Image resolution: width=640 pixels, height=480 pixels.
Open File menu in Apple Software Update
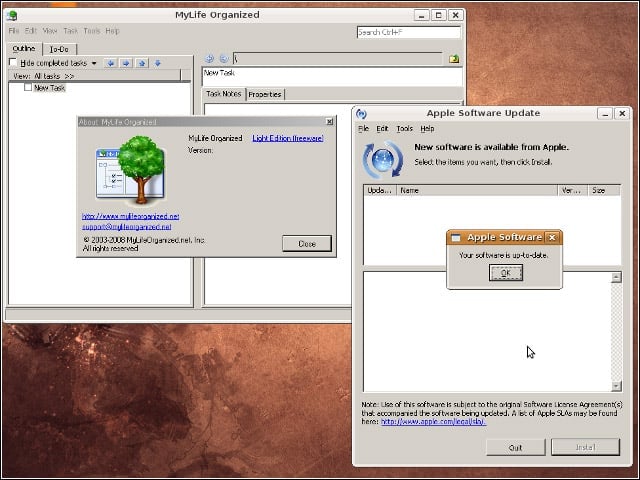coord(363,129)
